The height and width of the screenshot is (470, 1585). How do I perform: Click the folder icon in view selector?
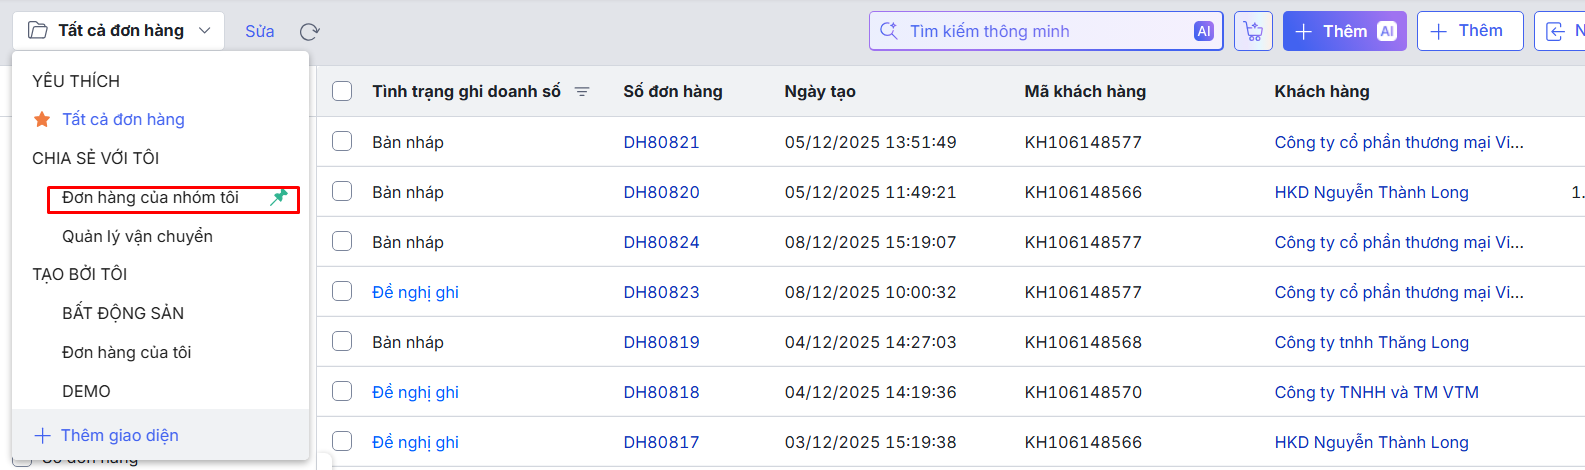tap(38, 31)
